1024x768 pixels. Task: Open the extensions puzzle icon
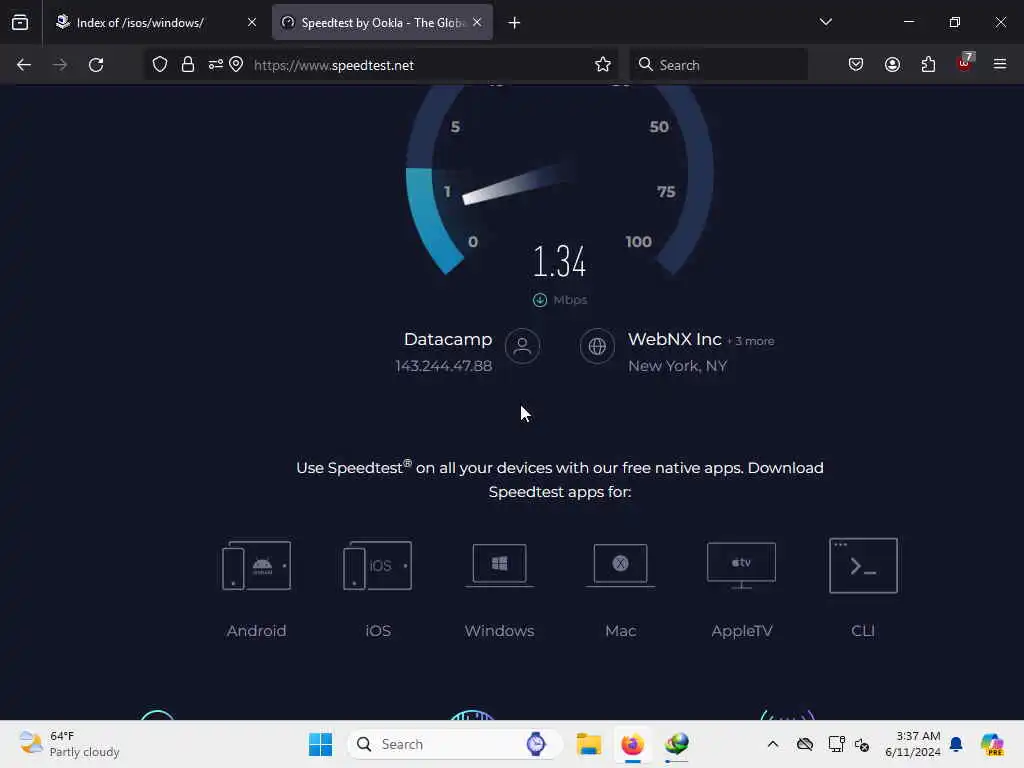[x=928, y=64]
